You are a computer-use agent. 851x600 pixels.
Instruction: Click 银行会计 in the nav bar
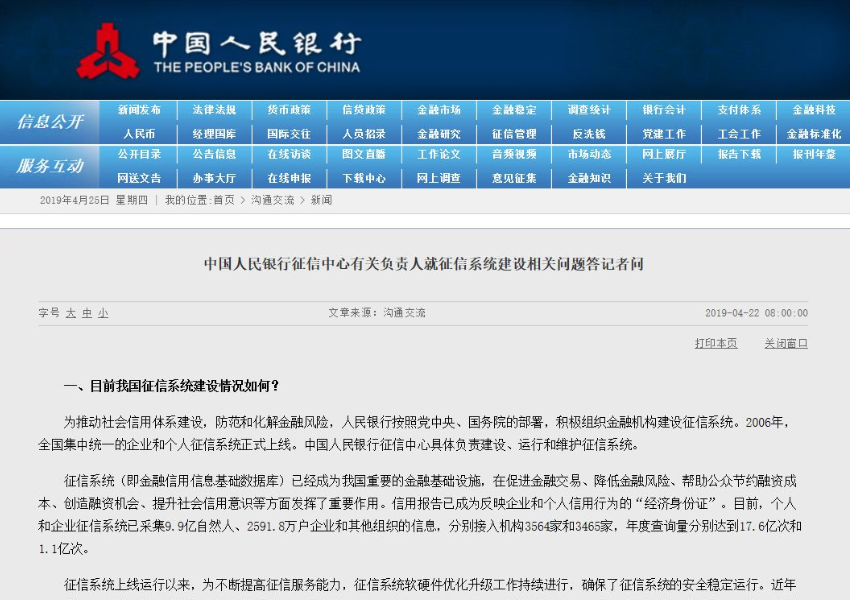664,110
